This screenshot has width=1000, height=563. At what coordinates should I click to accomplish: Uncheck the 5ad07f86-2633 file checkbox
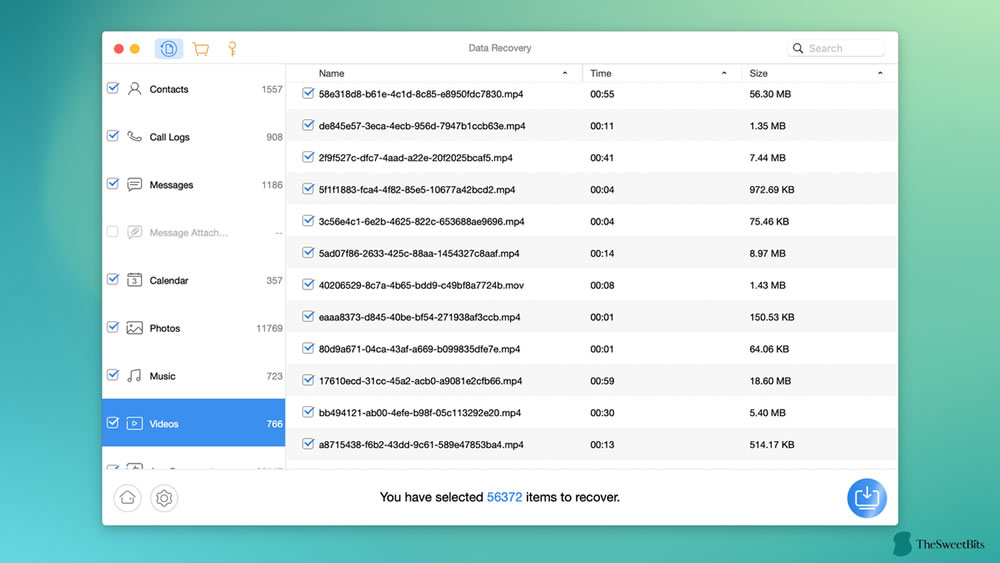click(308, 252)
